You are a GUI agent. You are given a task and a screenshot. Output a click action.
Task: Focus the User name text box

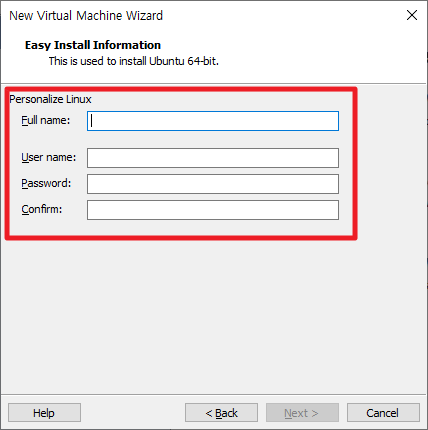point(213,158)
